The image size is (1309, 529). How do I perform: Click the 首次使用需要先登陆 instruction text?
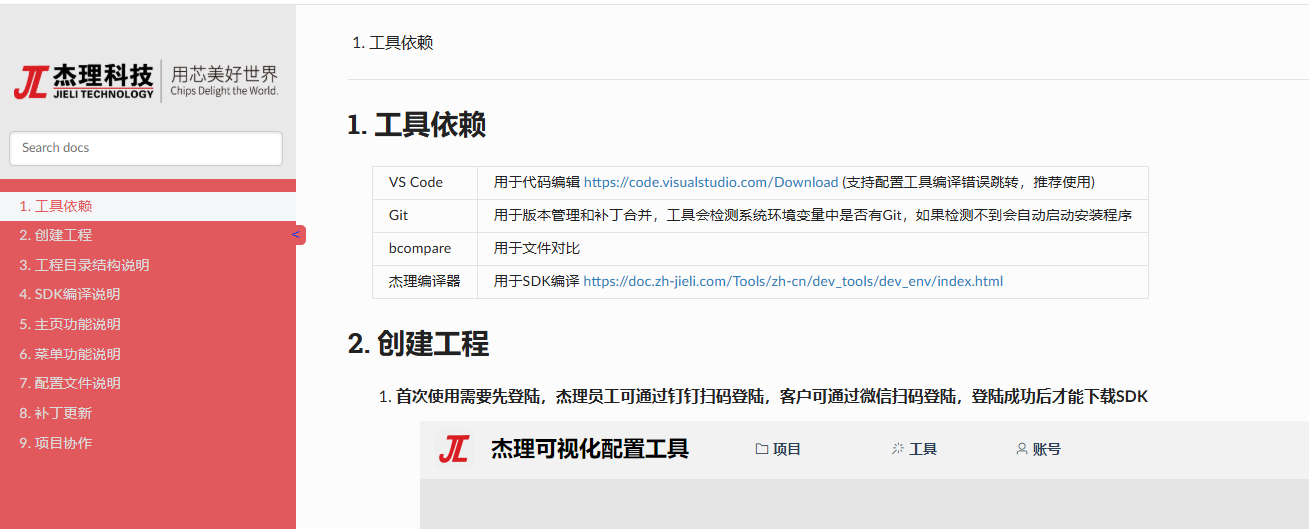click(772, 396)
